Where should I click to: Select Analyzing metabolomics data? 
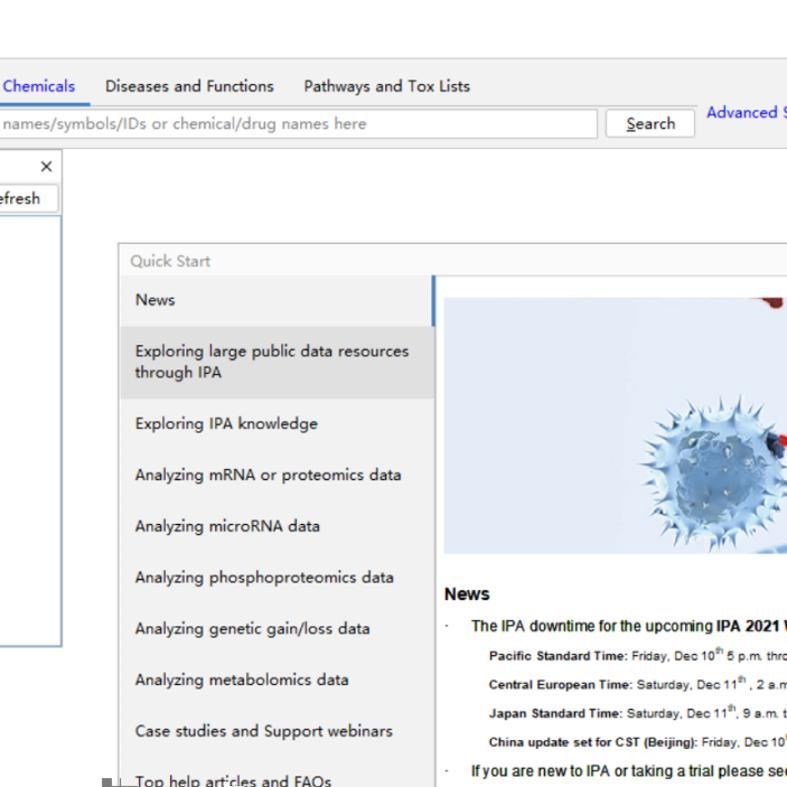pyautogui.click(x=277, y=680)
